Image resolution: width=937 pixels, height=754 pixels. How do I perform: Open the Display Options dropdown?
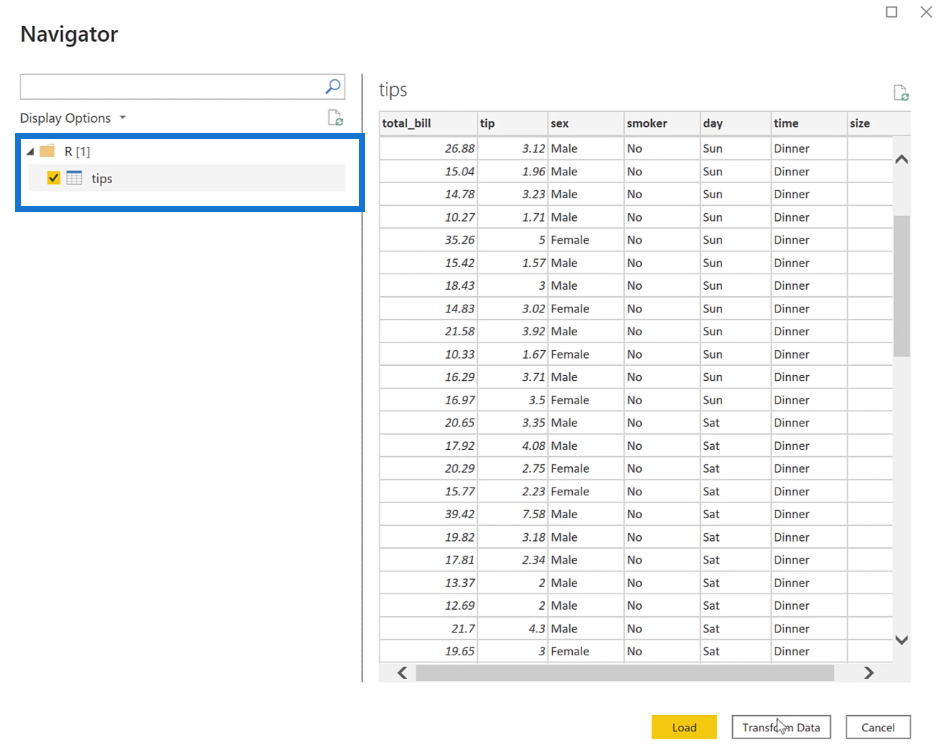73,118
